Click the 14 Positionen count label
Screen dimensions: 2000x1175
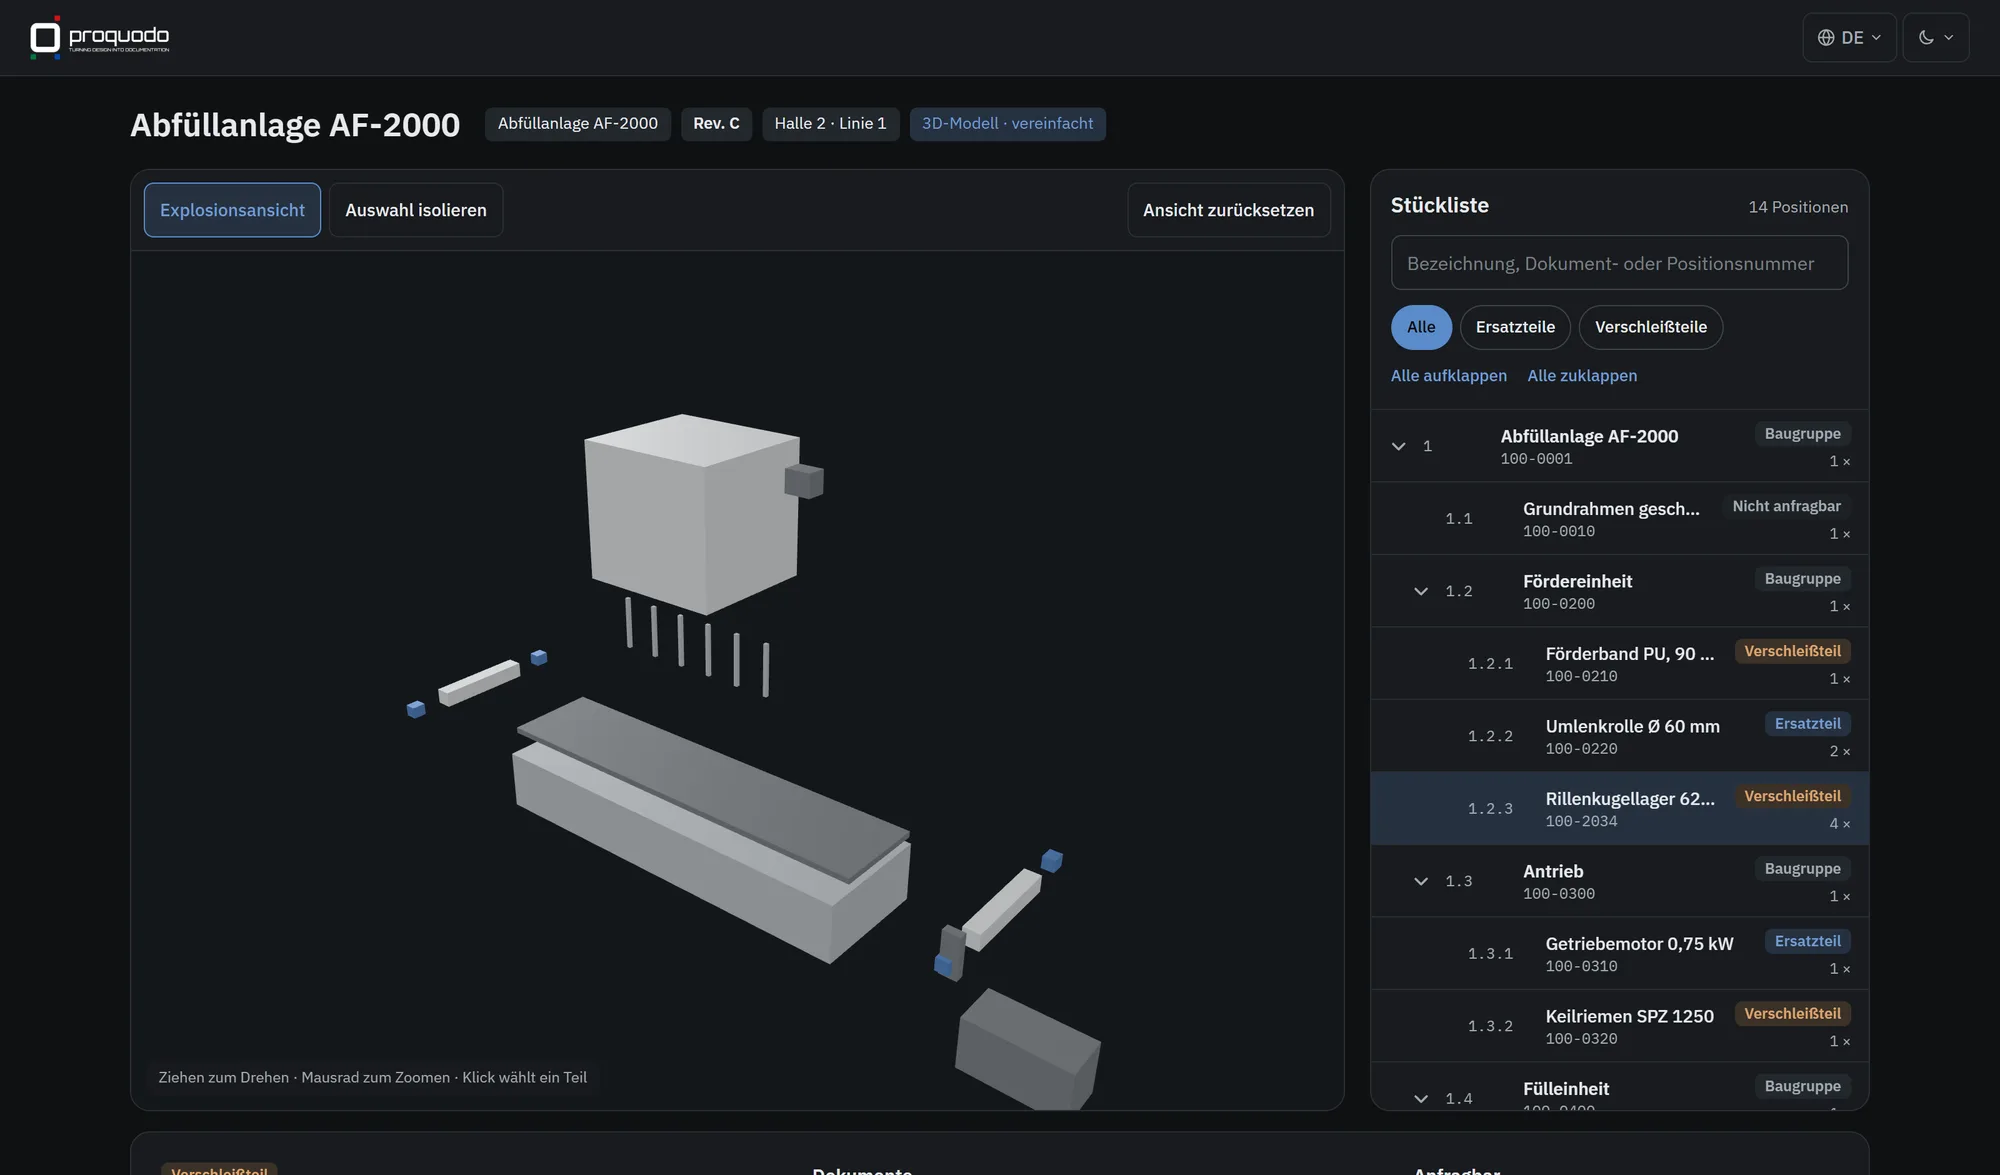(1798, 207)
